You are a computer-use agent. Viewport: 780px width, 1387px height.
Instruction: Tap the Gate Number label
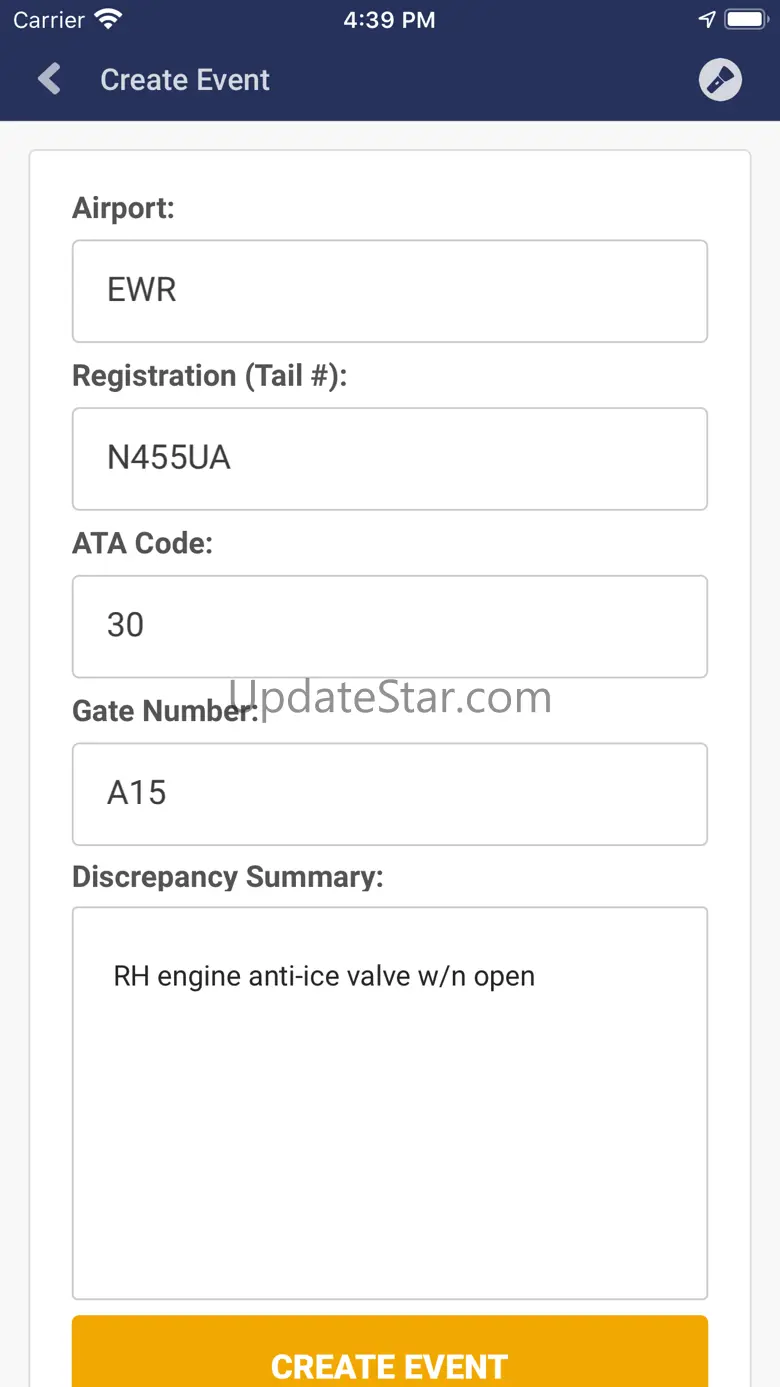150,711
